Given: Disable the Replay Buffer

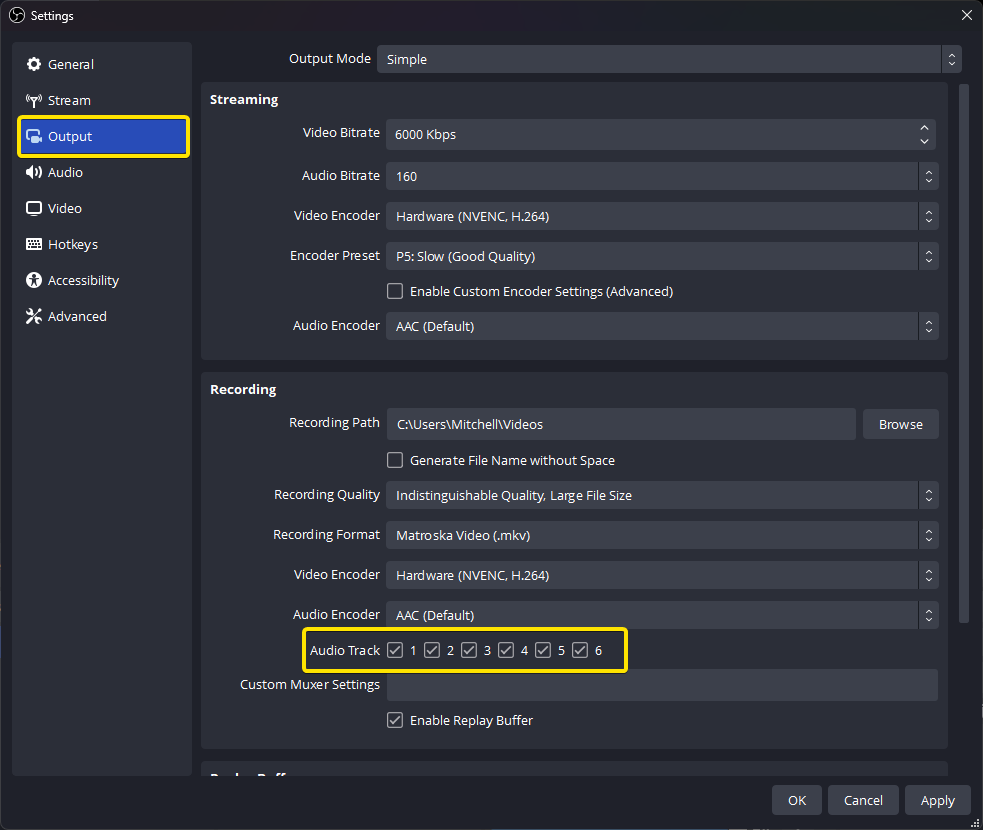Looking at the screenshot, I should click(x=395, y=720).
